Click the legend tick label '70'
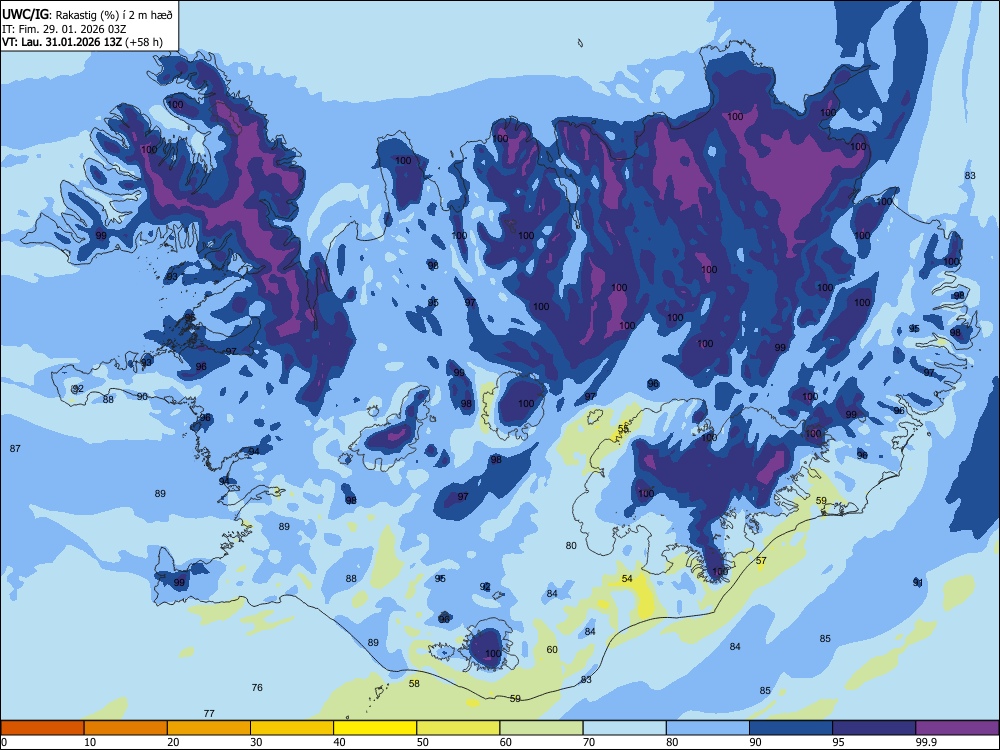 coord(589,742)
